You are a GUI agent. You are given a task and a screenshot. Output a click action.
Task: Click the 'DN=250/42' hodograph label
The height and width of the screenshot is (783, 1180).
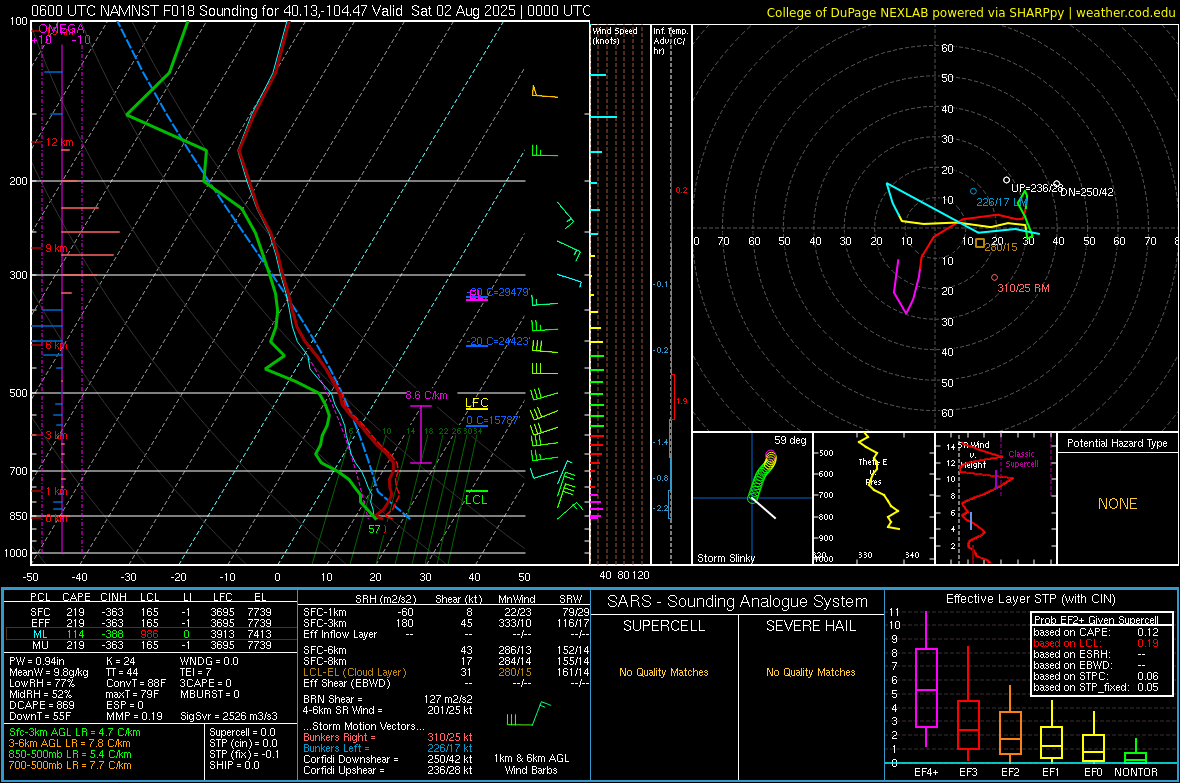1087,193
